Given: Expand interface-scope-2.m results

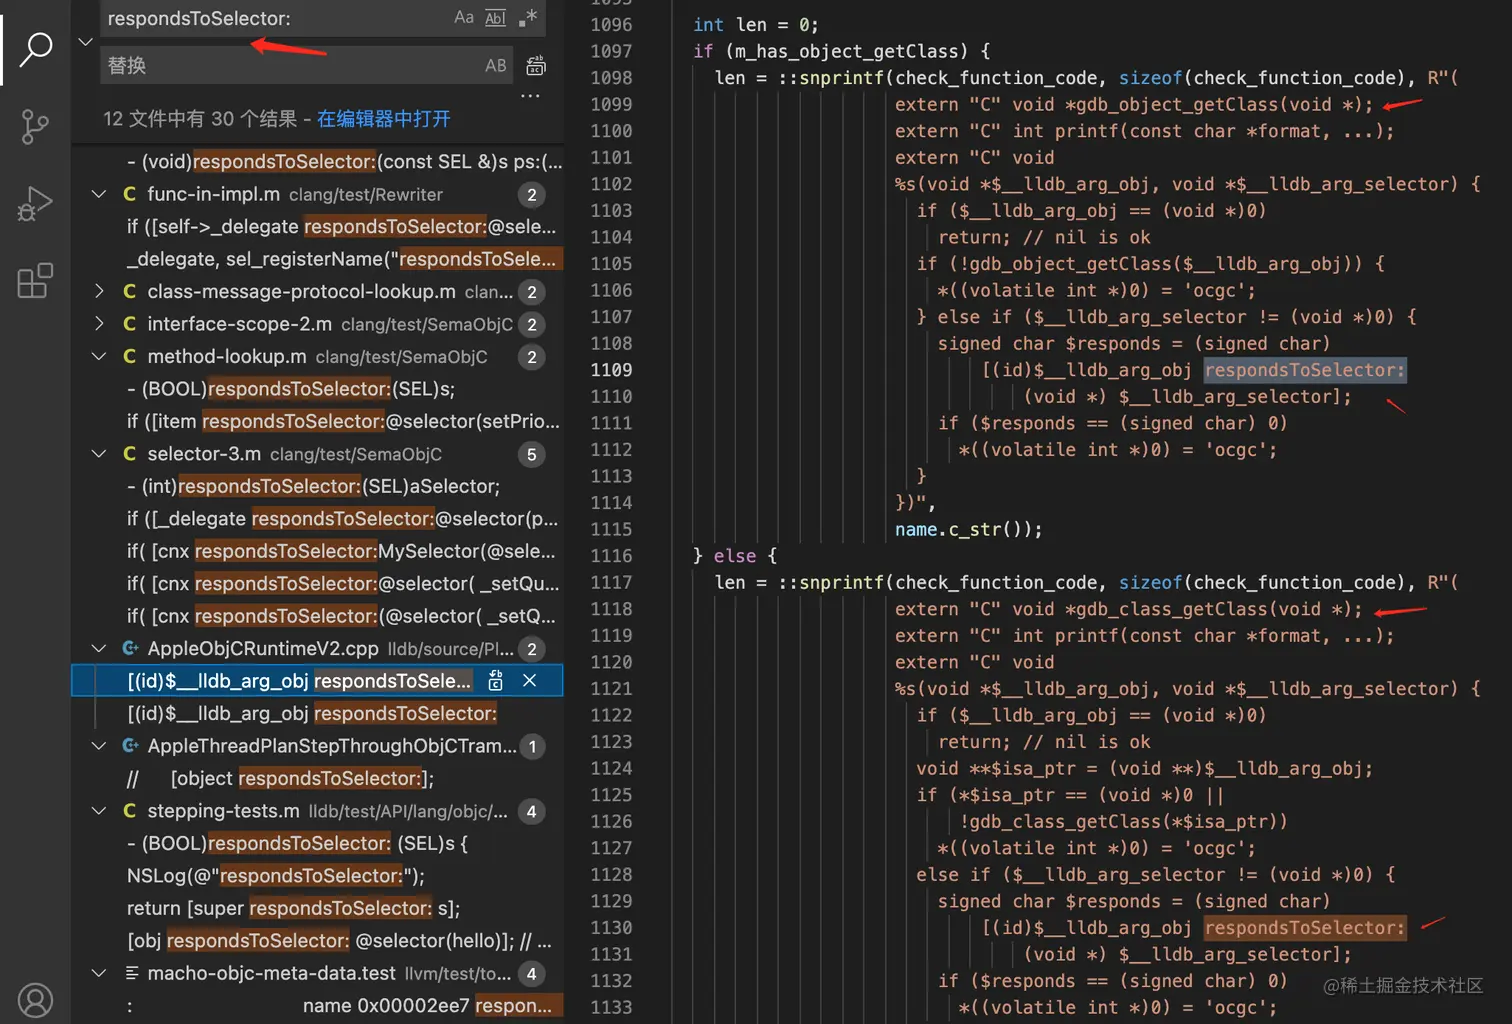Looking at the screenshot, I should (99, 324).
